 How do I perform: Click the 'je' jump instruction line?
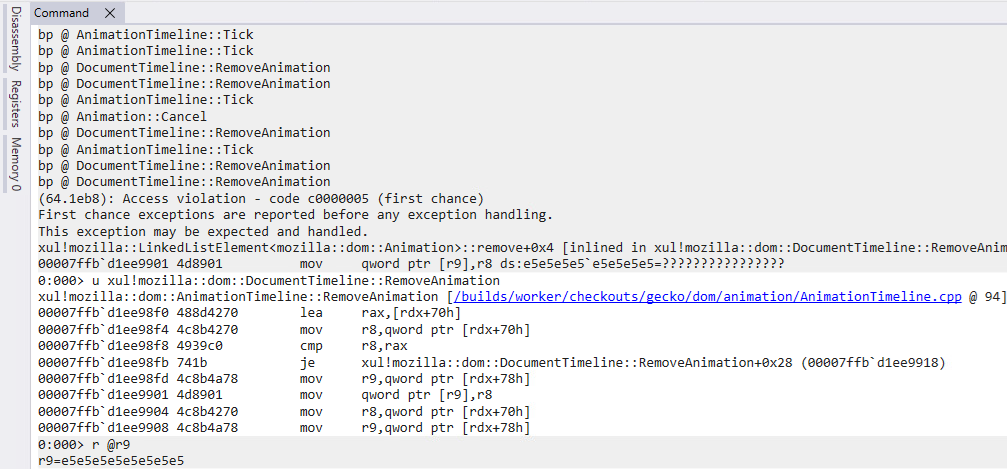pyautogui.click(x=491, y=362)
